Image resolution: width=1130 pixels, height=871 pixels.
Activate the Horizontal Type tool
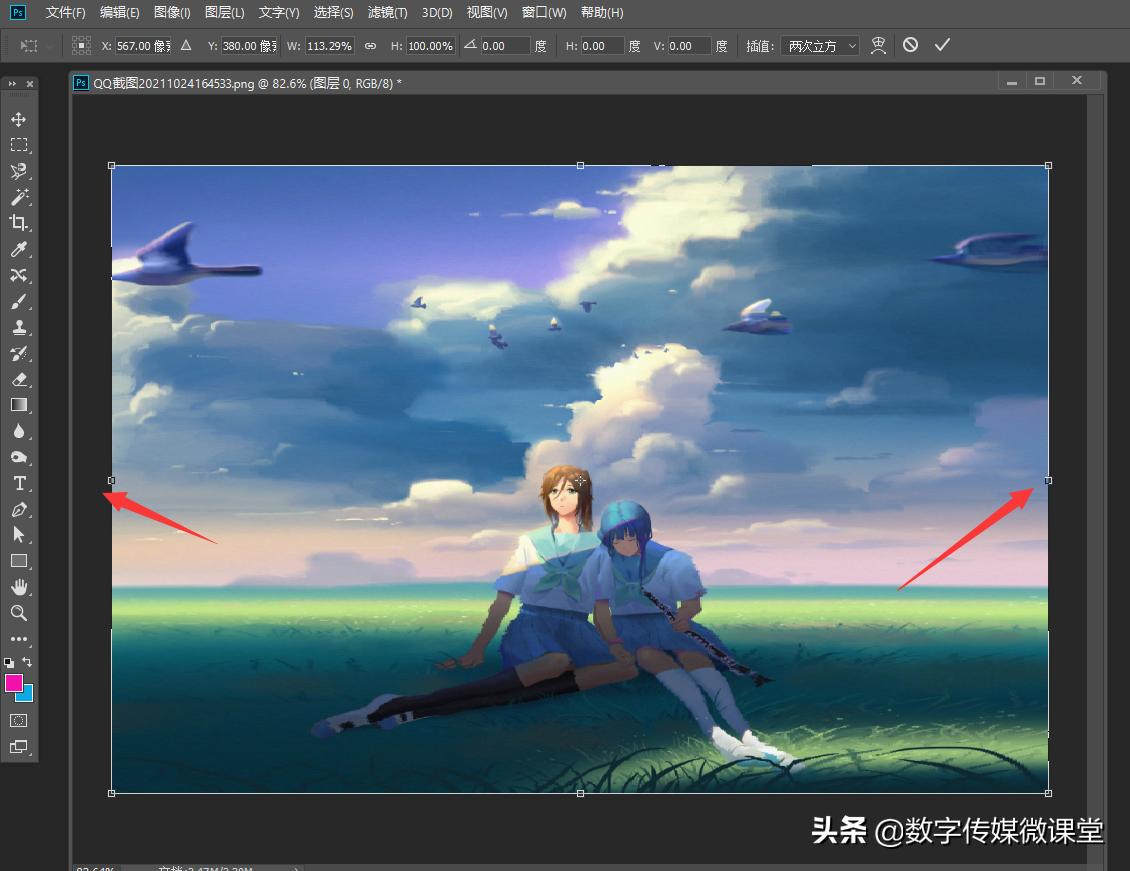[20, 483]
